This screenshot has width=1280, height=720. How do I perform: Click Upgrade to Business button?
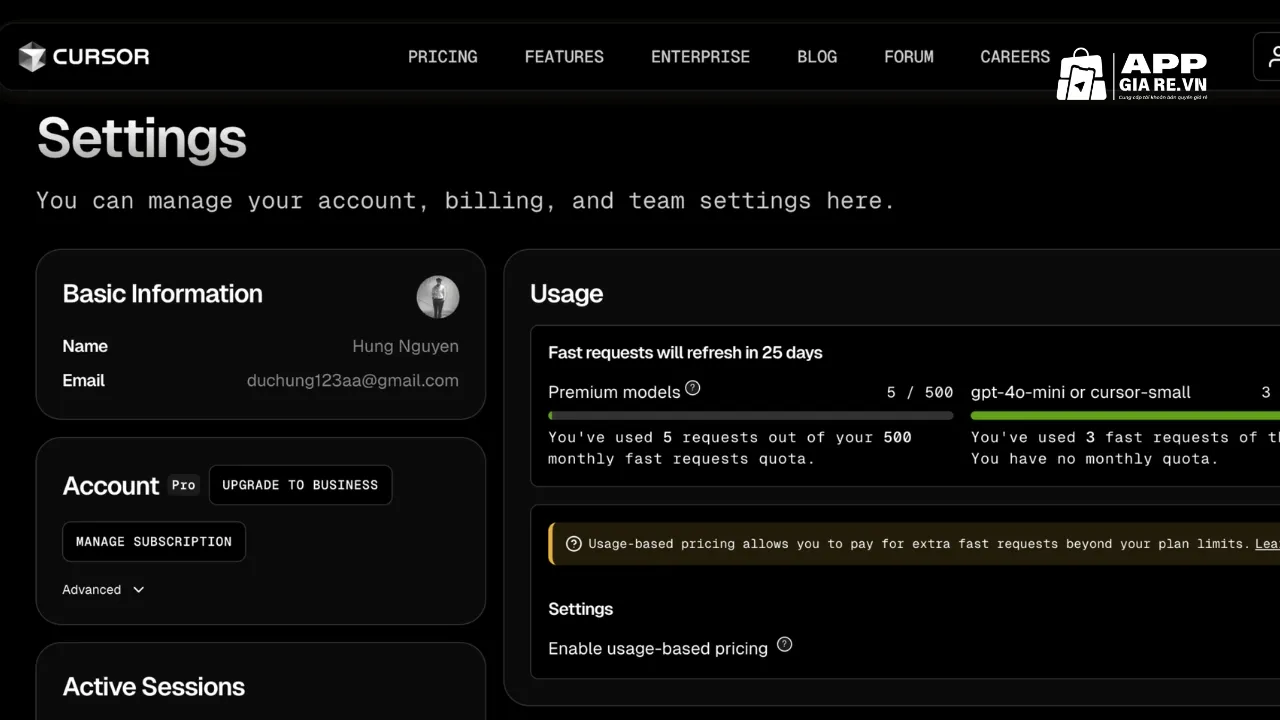click(300, 485)
